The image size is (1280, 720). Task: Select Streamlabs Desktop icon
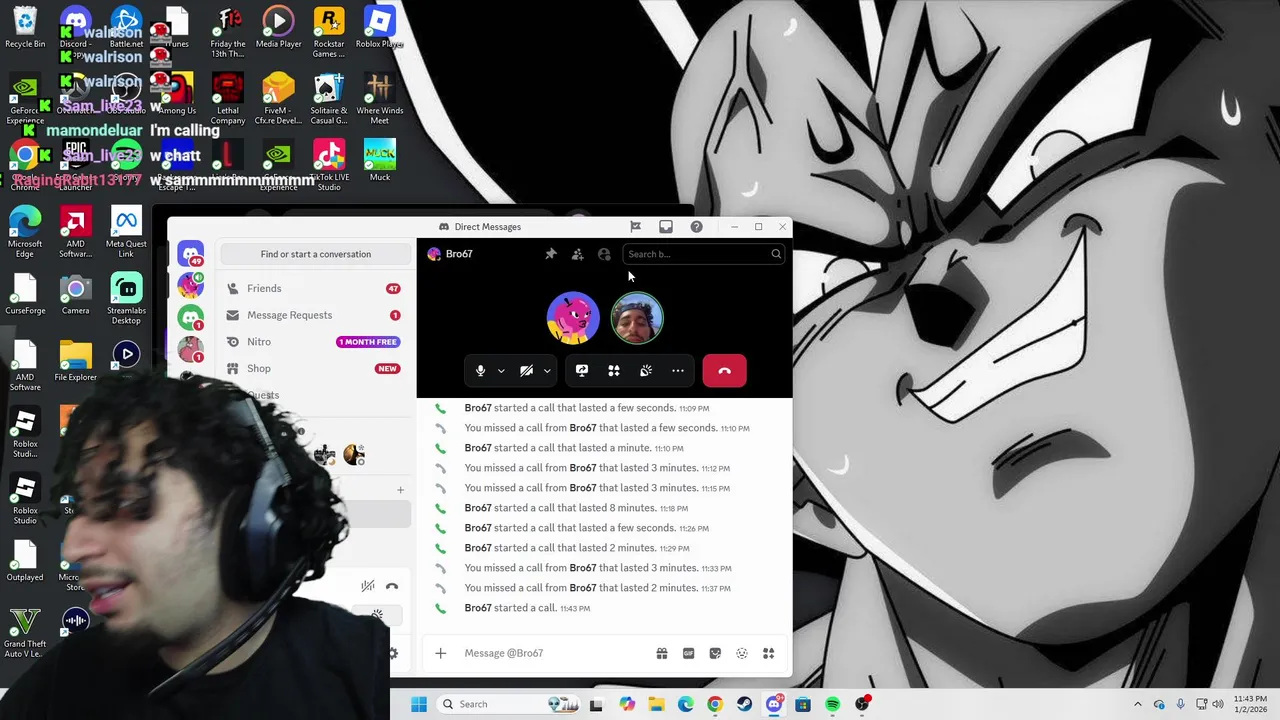click(x=126, y=299)
